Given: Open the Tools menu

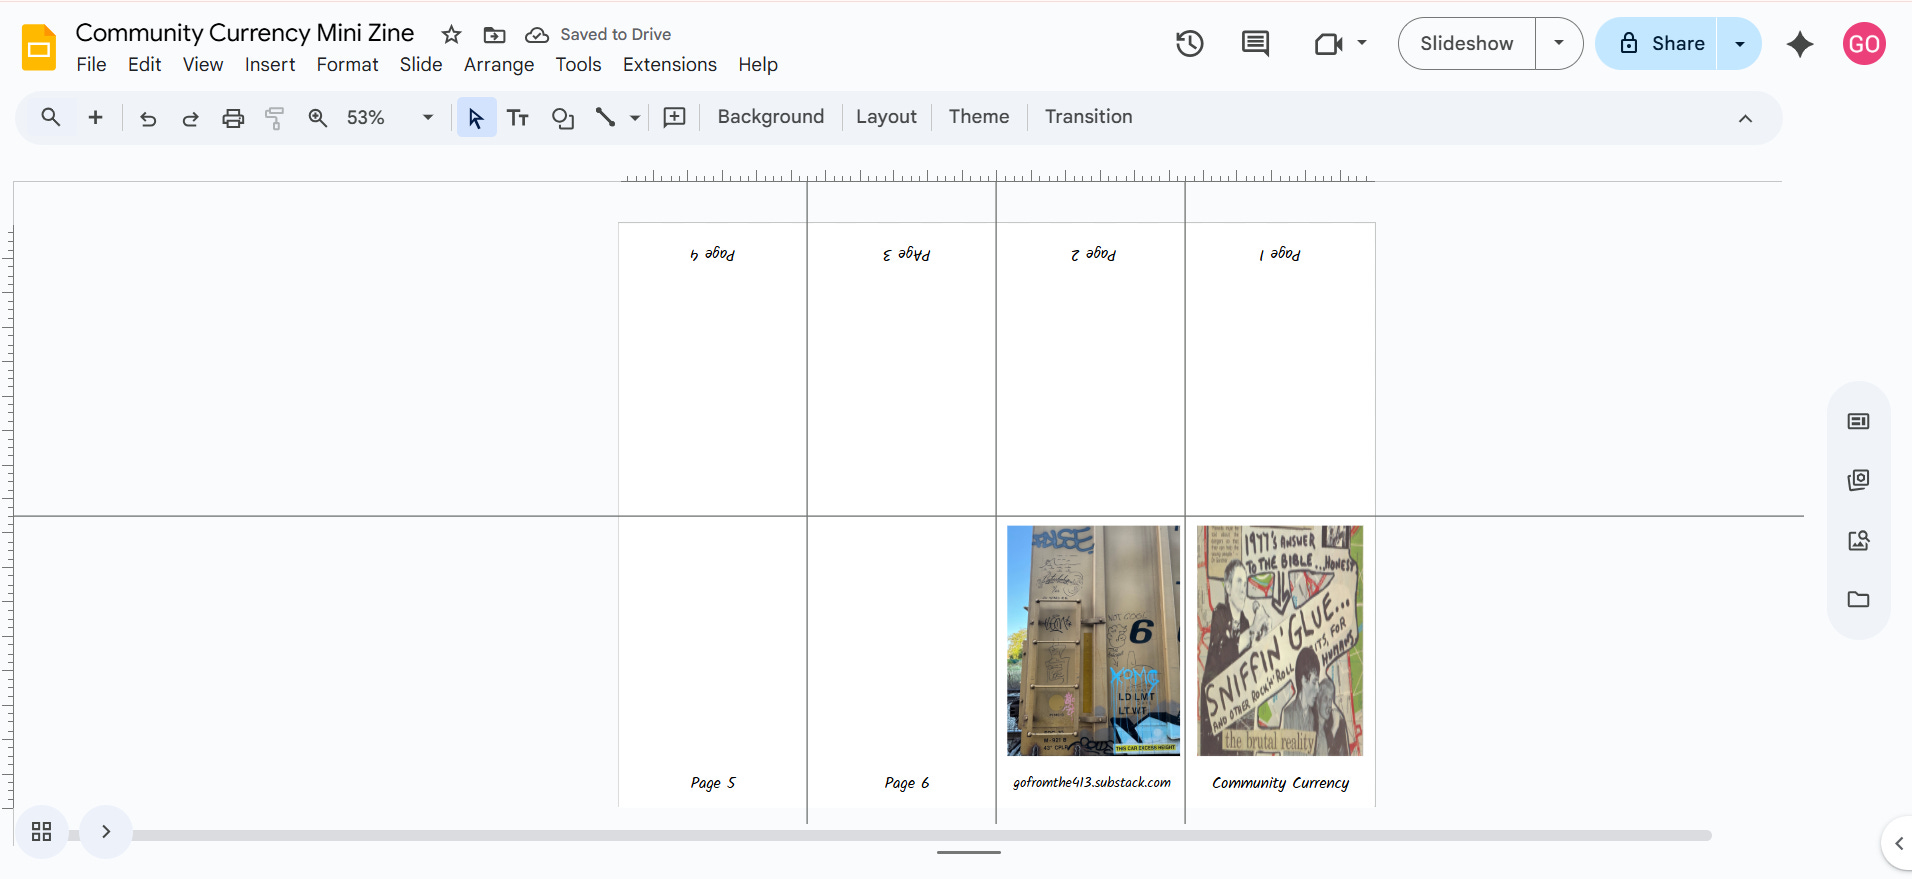Looking at the screenshot, I should 578,65.
